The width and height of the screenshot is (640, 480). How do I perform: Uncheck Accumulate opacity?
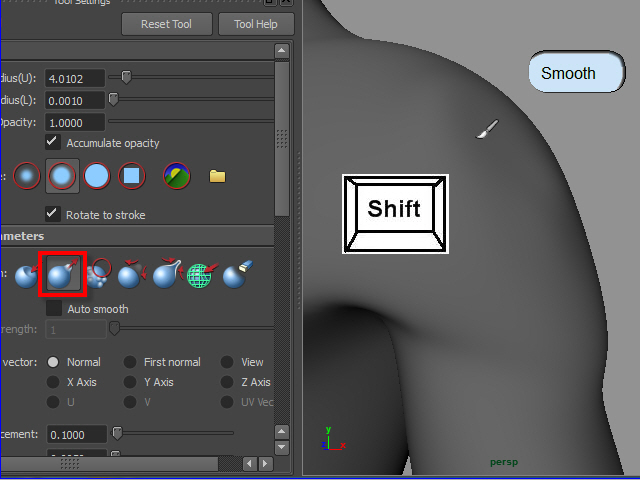coord(54,143)
